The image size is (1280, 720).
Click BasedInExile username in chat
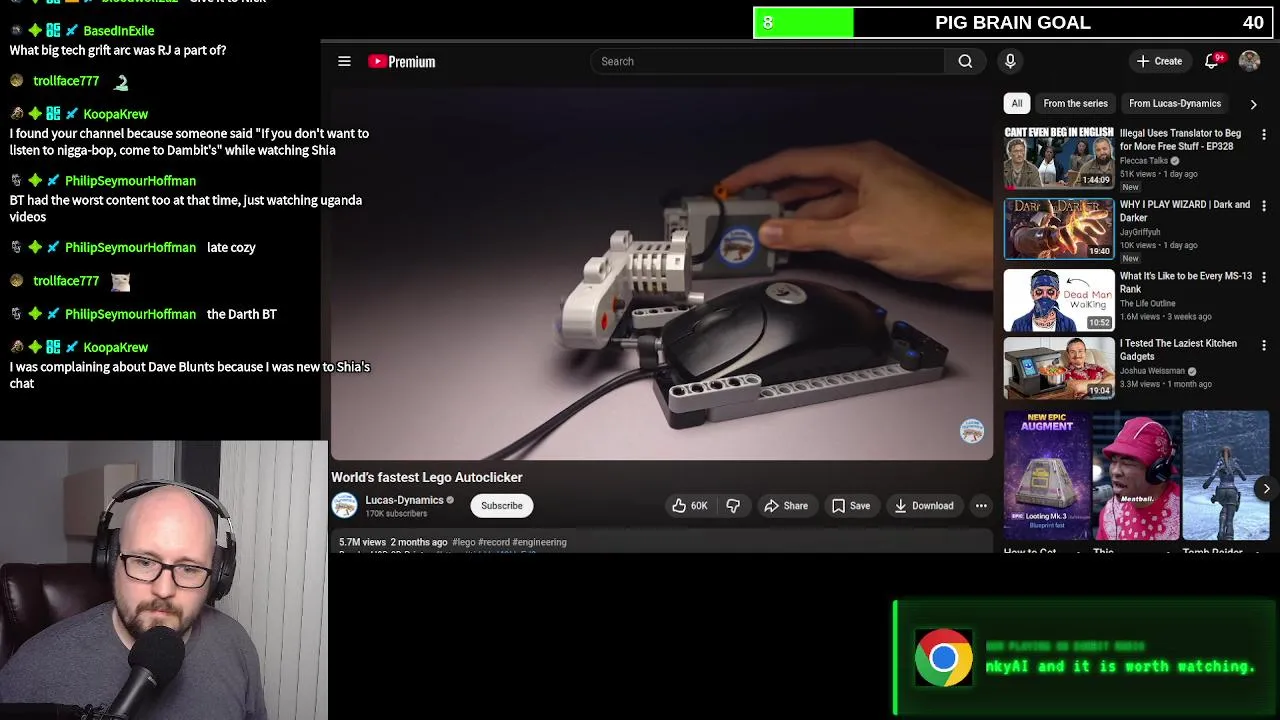(118, 31)
